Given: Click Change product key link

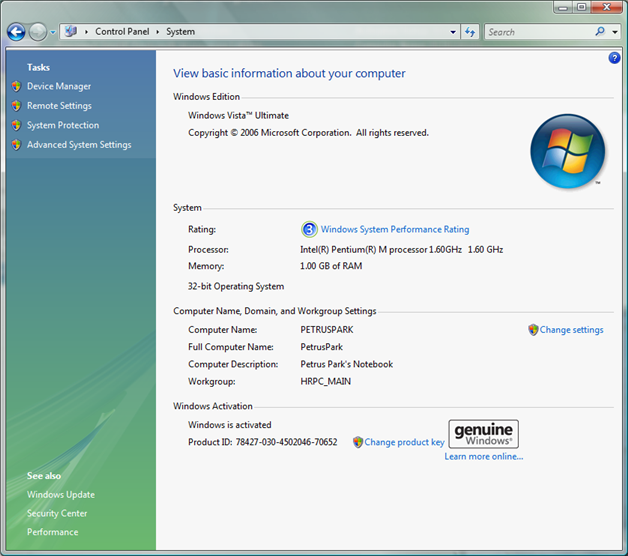Looking at the screenshot, I should [x=405, y=442].
